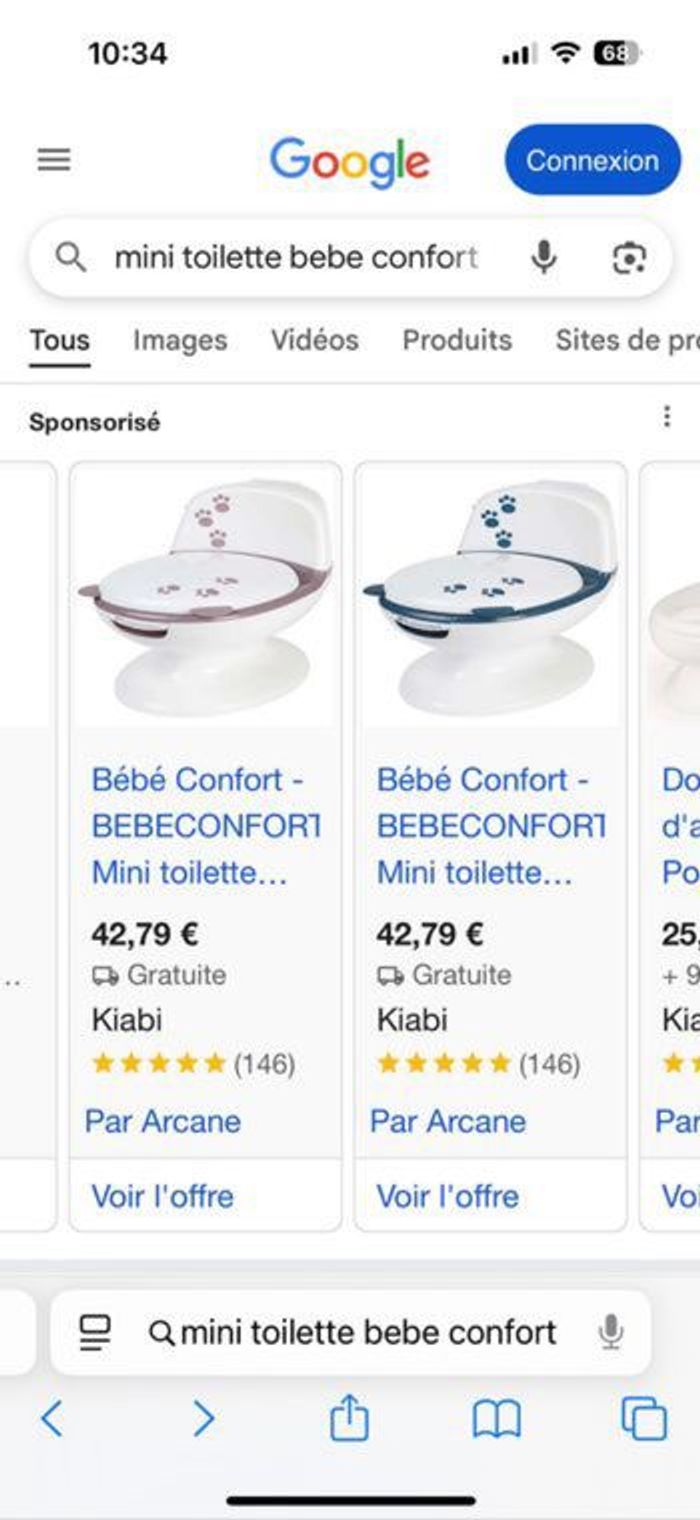Open Google Lens camera search
Screen dimensions: 700x1520
click(x=628, y=258)
